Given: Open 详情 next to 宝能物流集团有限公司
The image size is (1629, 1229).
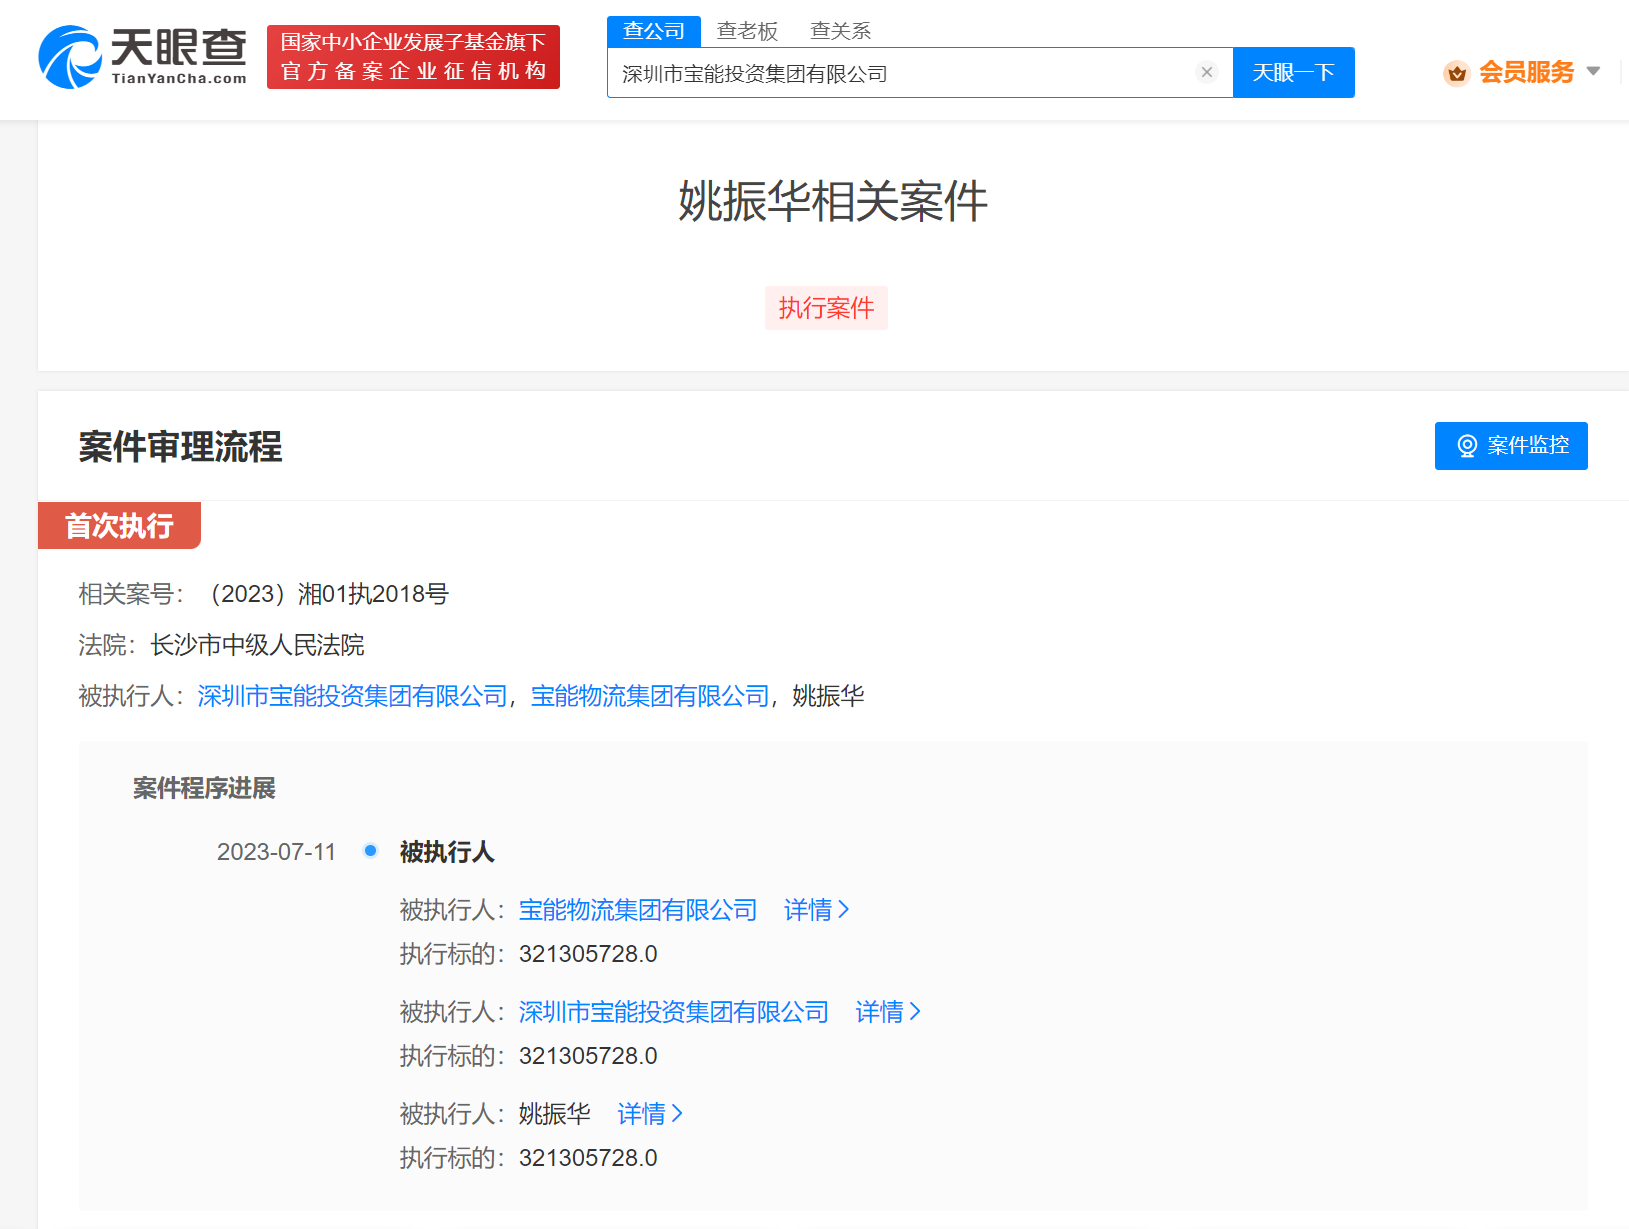Looking at the screenshot, I should tap(812, 910).
